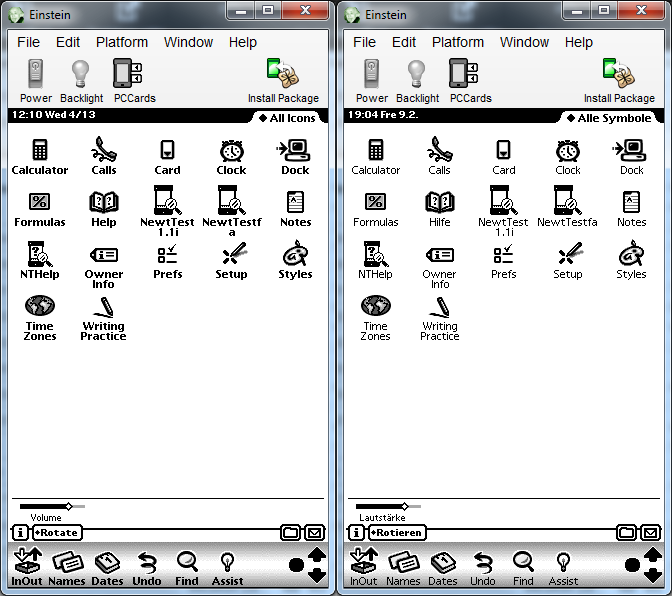The width and height of the screenshot is (672, 596).
Task: Click Power toolbar button in right window
Action: [x=372, y=81]
